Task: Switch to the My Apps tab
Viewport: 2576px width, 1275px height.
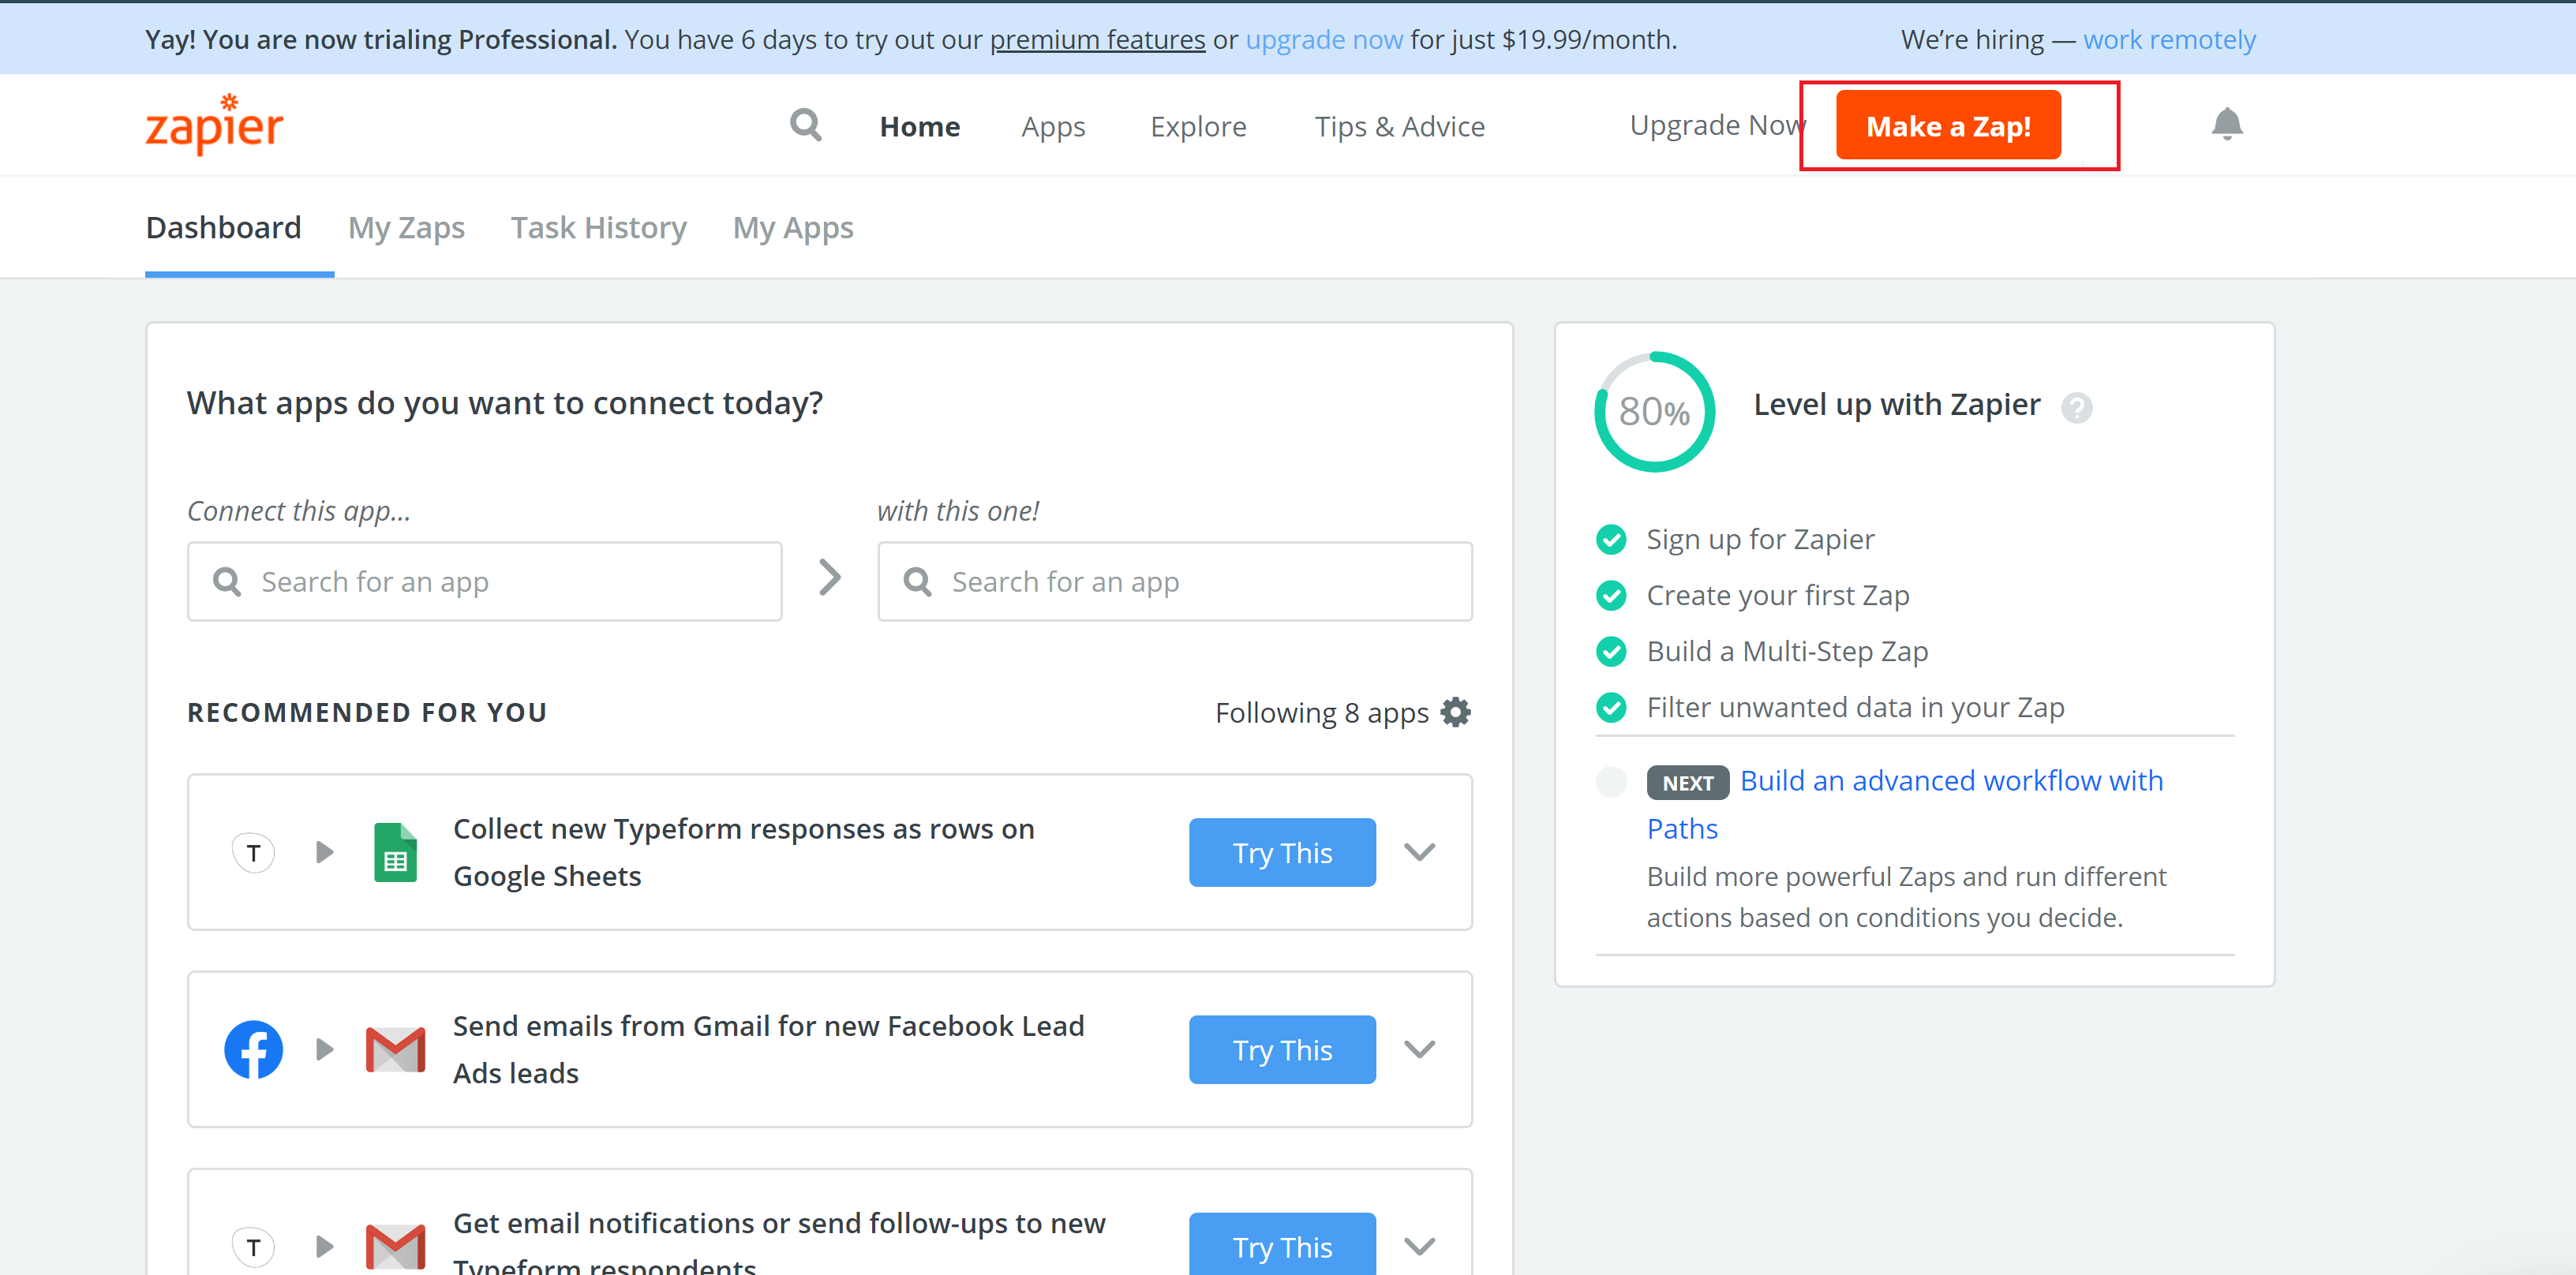Action: pos(793,227)
